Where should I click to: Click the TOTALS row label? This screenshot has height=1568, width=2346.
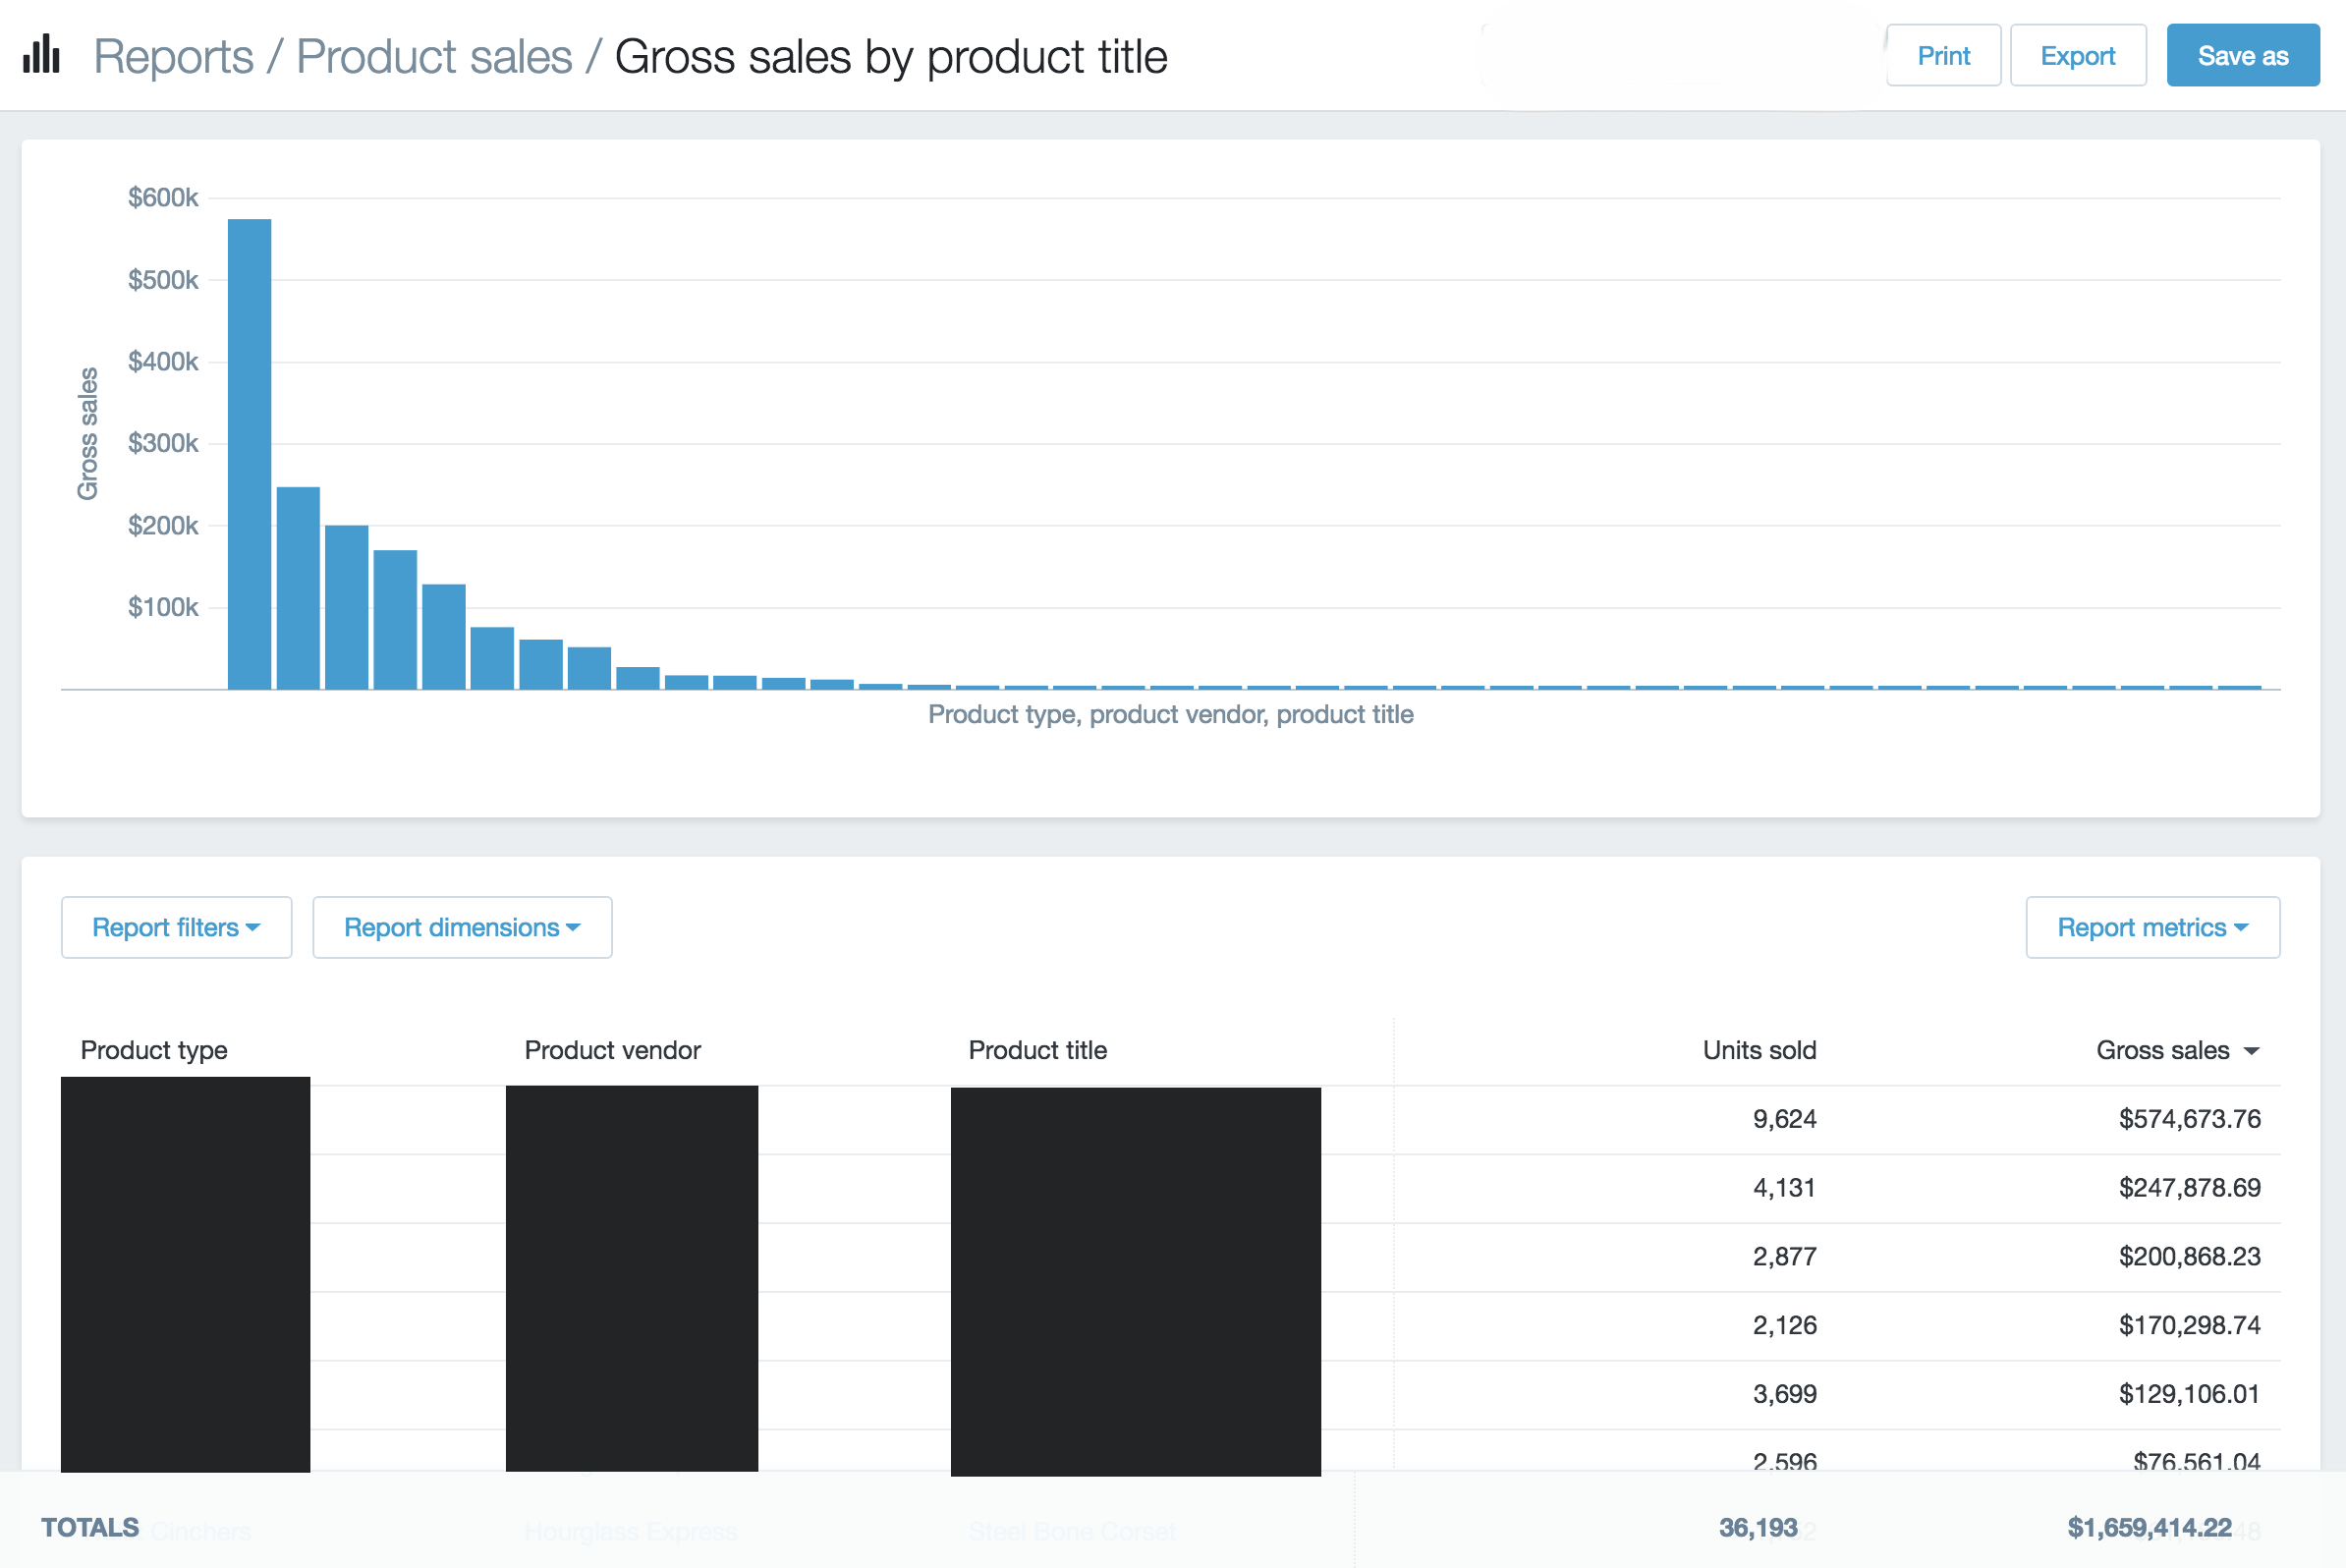(90, 1527)
